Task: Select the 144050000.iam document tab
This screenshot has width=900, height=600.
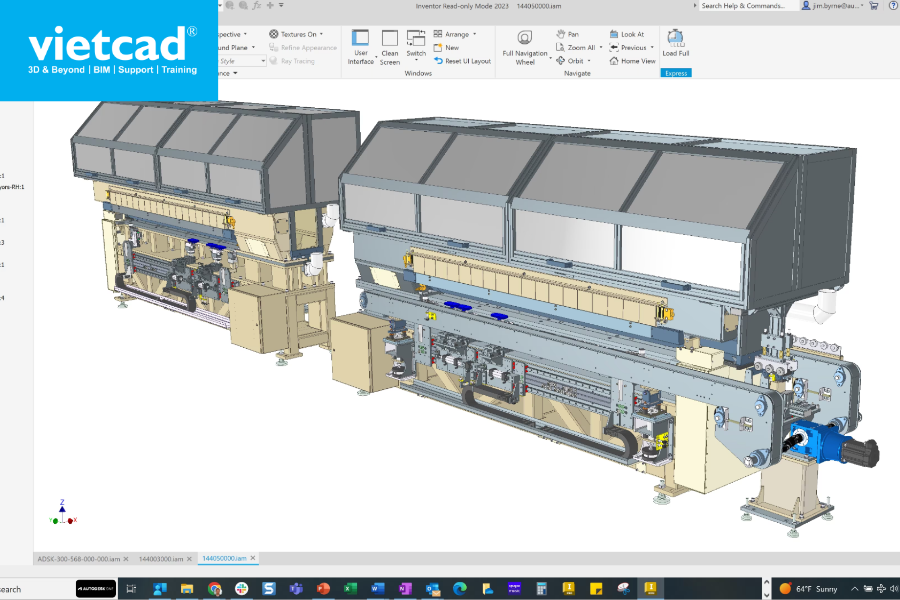Action: [224, 558]
